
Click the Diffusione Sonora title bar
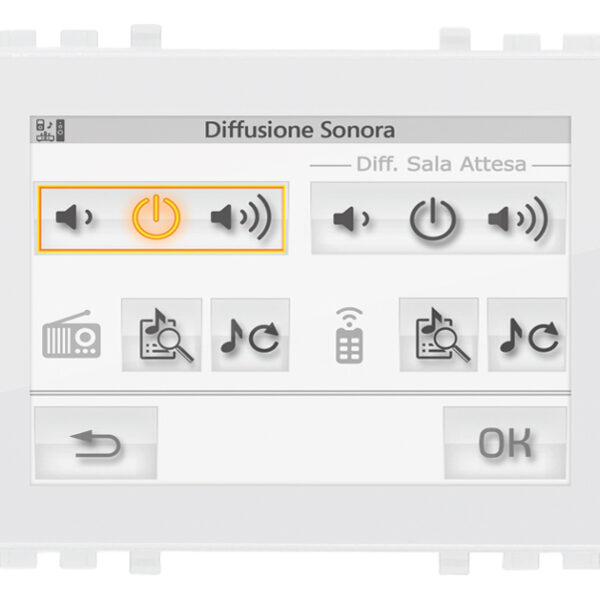coord(300,130)
